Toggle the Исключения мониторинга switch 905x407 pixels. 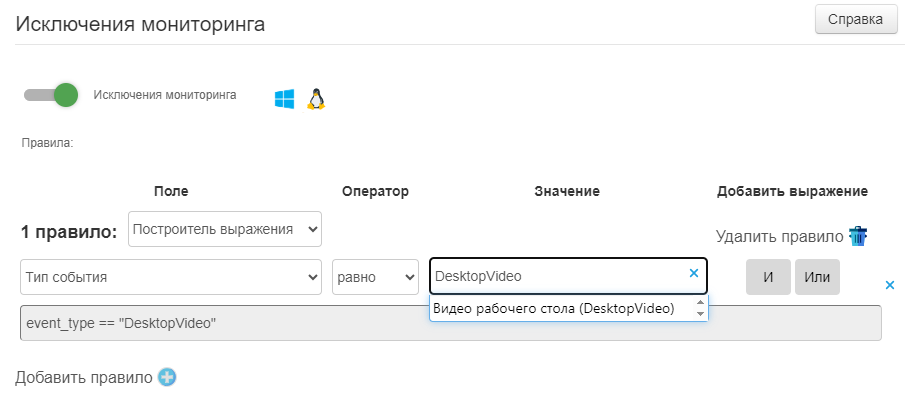tap(51, 95)
